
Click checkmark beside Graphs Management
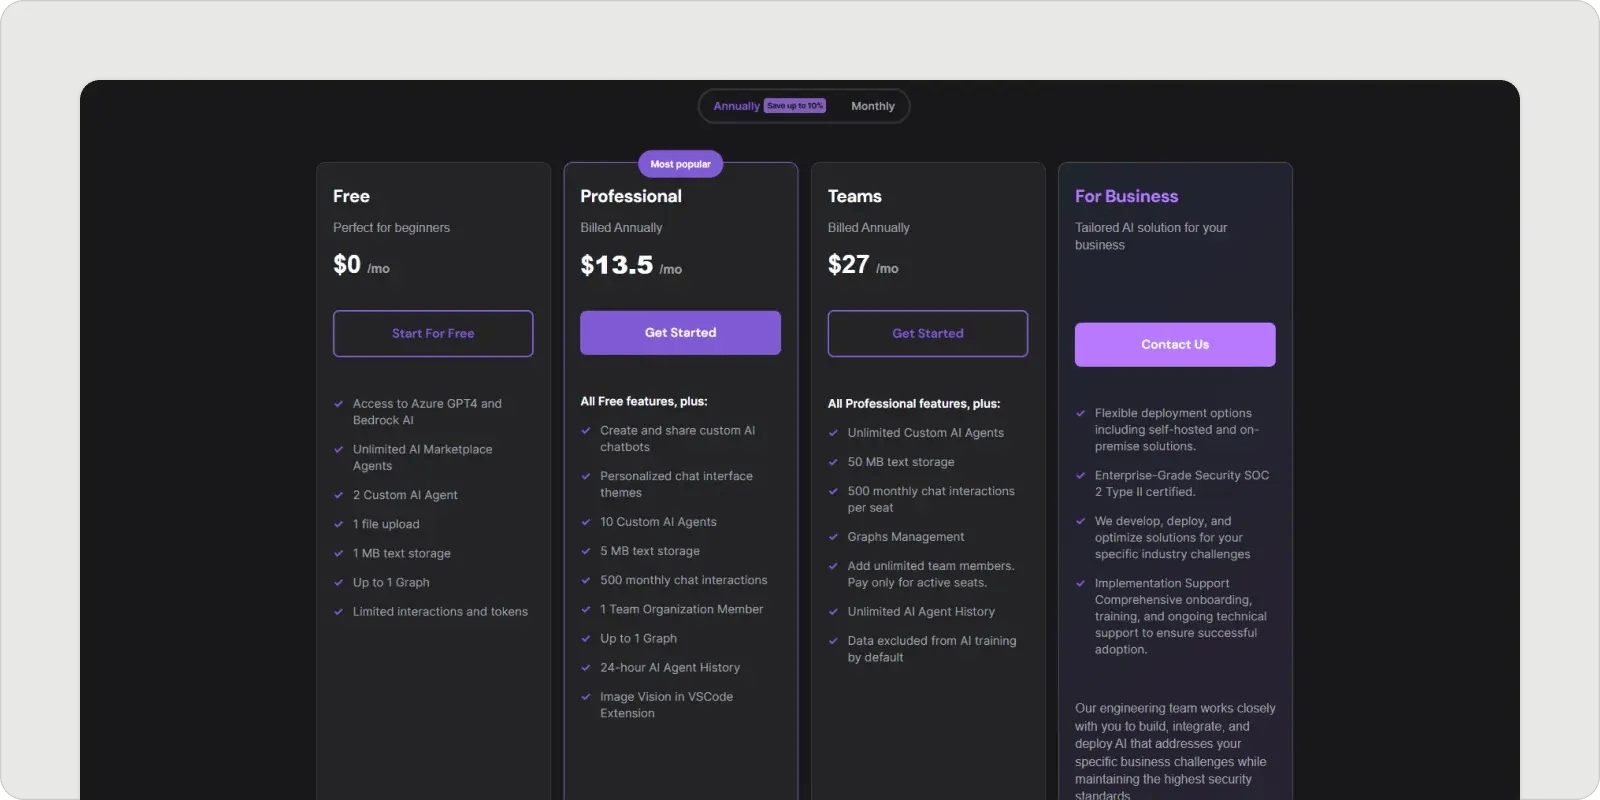coord(833,537)
